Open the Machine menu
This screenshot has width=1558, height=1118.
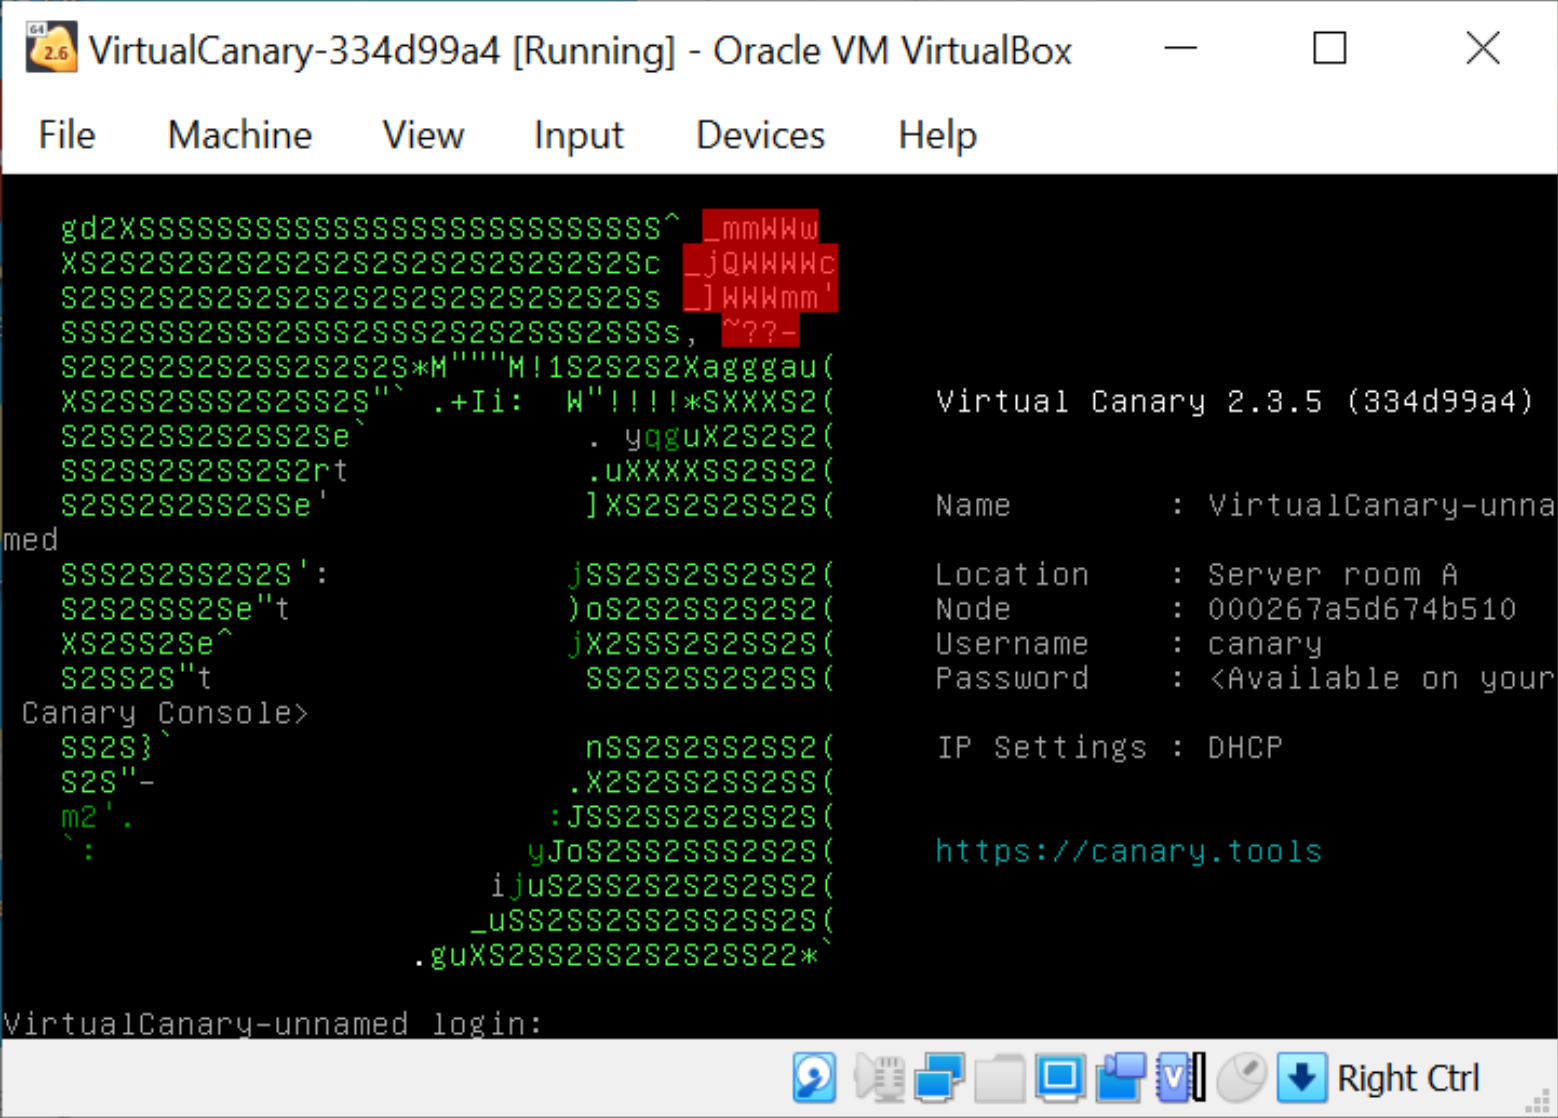tap(240, 135)
